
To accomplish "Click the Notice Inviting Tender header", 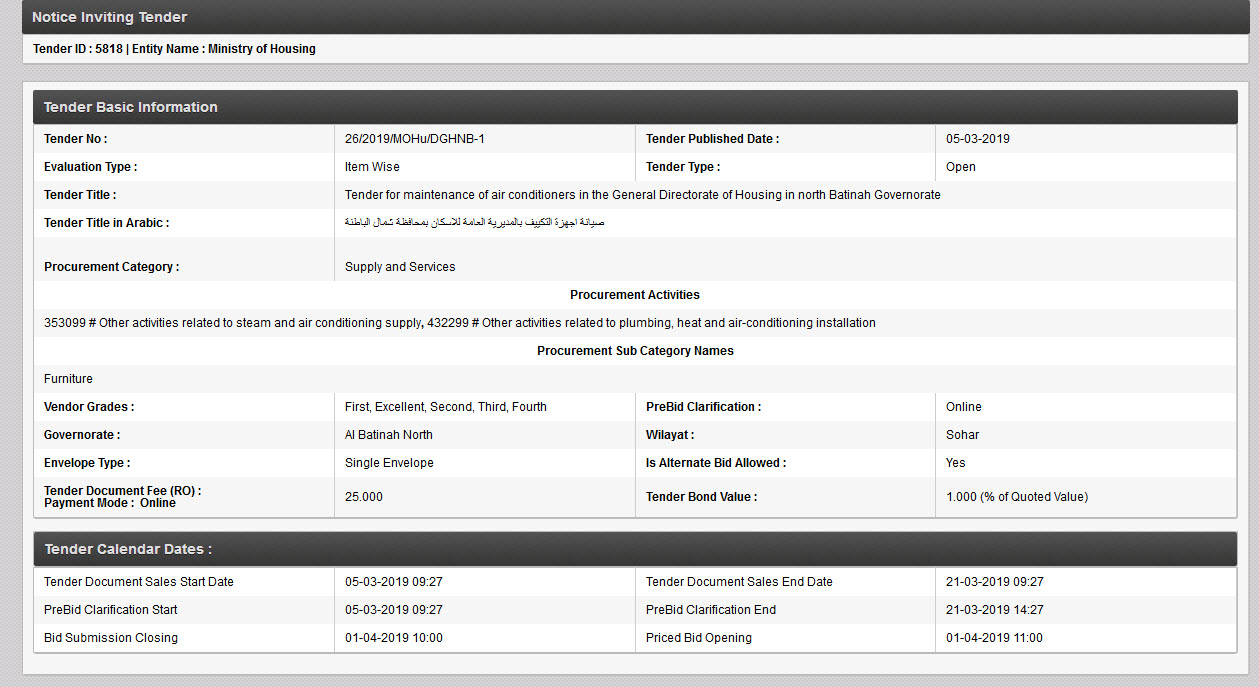I will [110, 17].
